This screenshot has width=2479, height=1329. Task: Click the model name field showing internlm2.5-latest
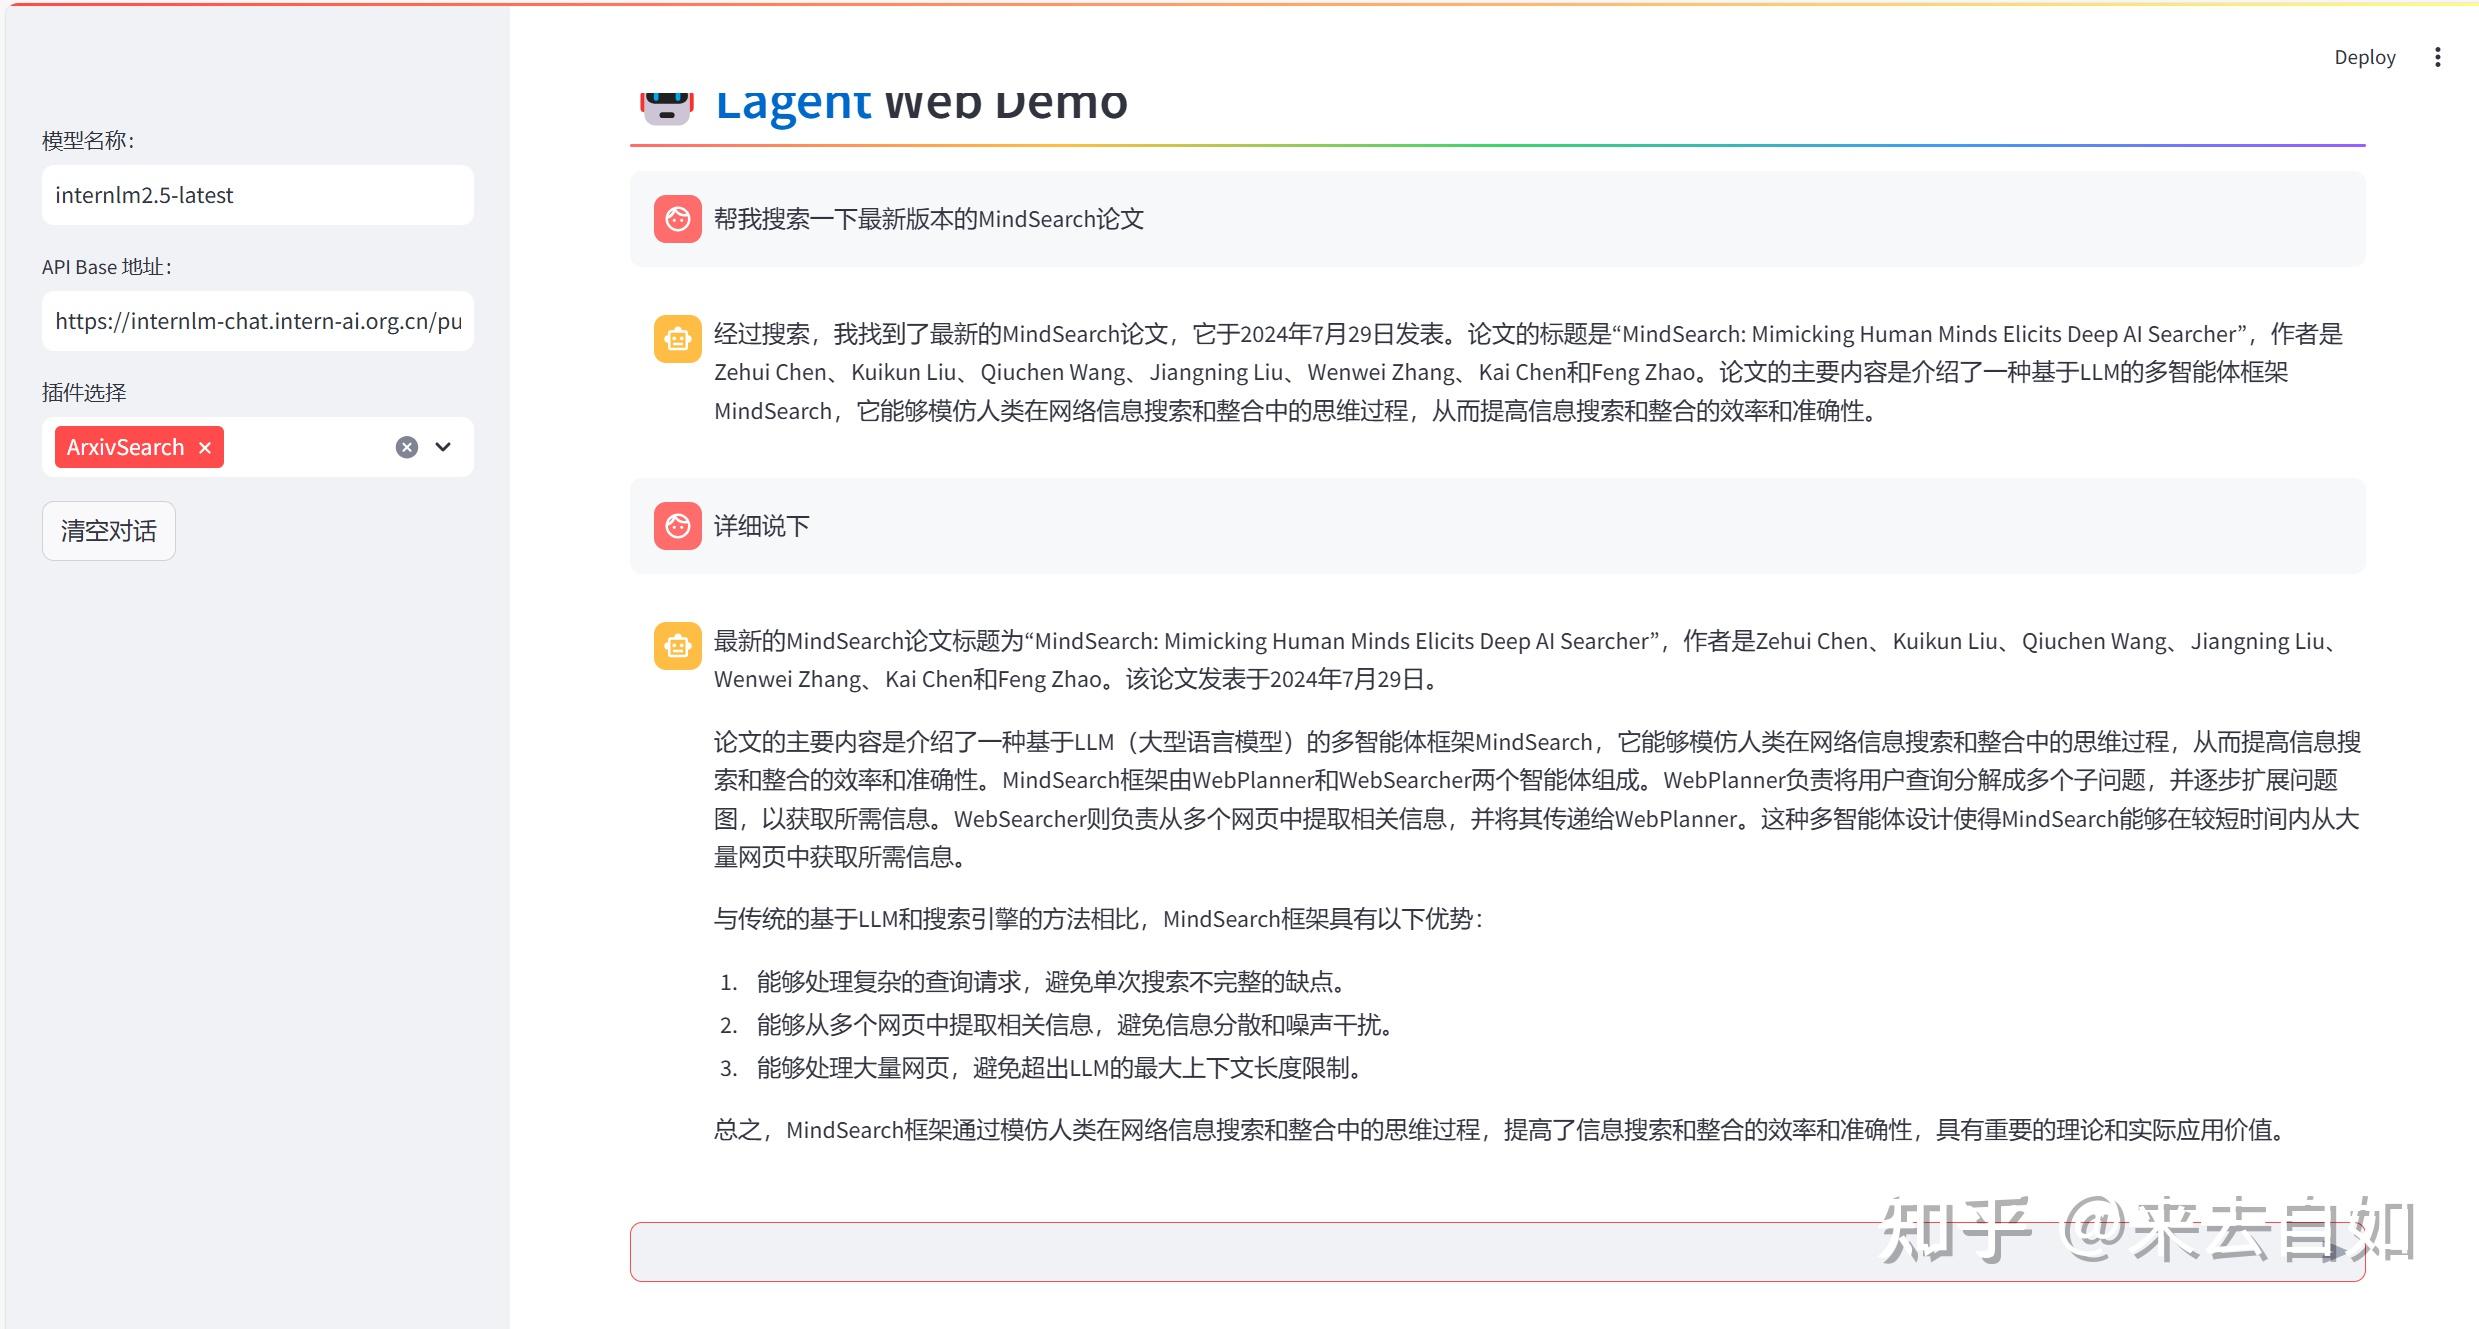click(x=257, y=194)
